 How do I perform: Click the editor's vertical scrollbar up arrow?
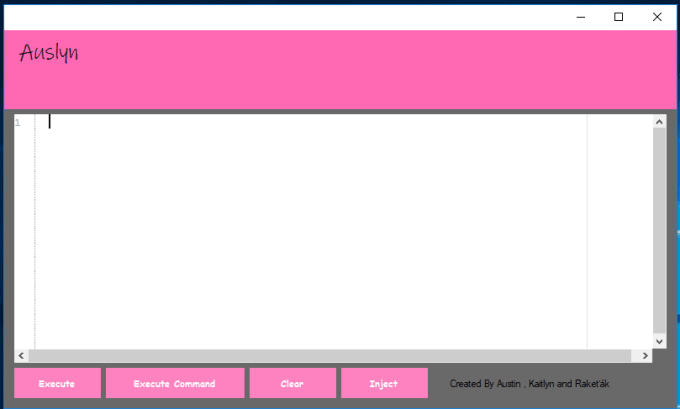(659, 122)
